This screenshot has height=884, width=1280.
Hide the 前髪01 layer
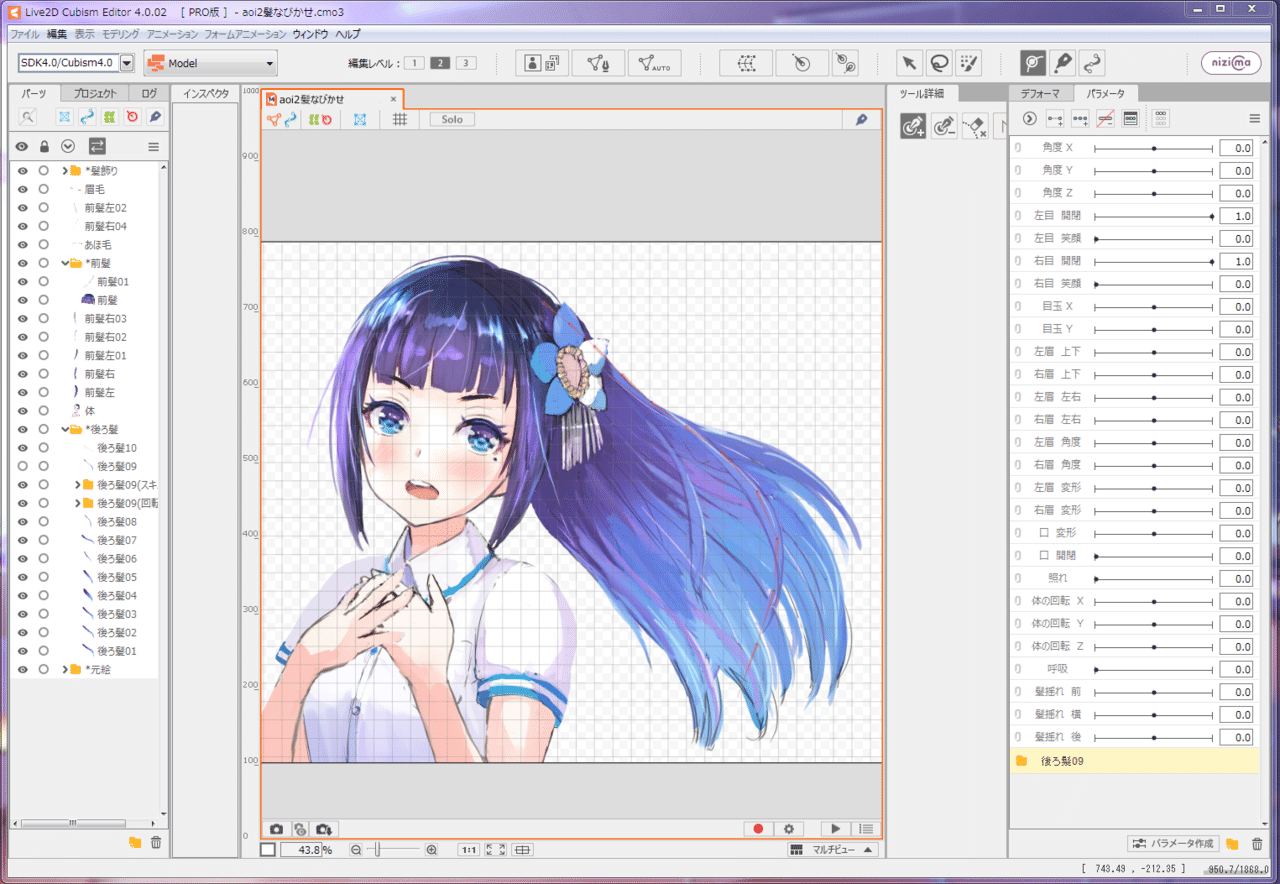point(22,281)
